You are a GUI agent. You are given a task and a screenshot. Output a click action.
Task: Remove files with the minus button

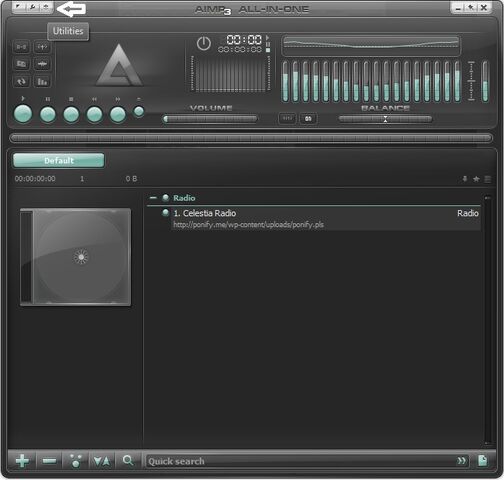pos(49,461)
